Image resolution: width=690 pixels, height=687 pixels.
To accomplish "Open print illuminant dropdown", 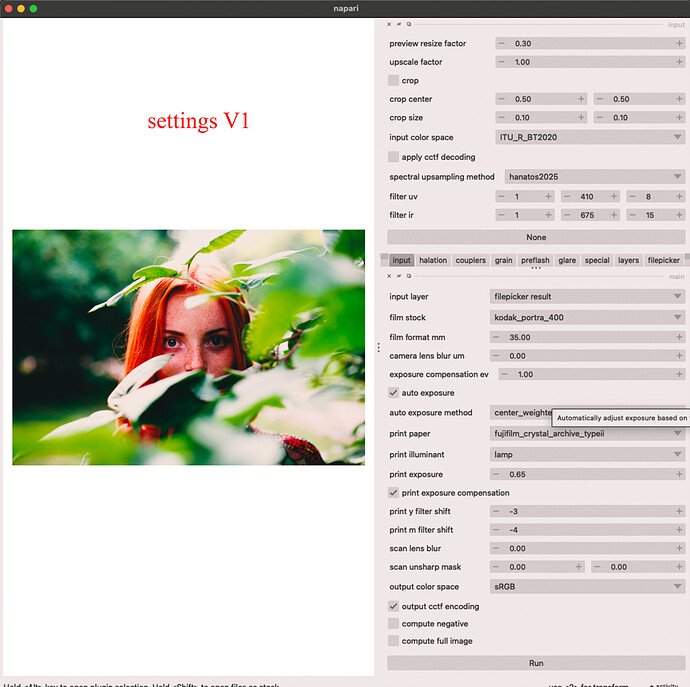I will coord(587,454).
